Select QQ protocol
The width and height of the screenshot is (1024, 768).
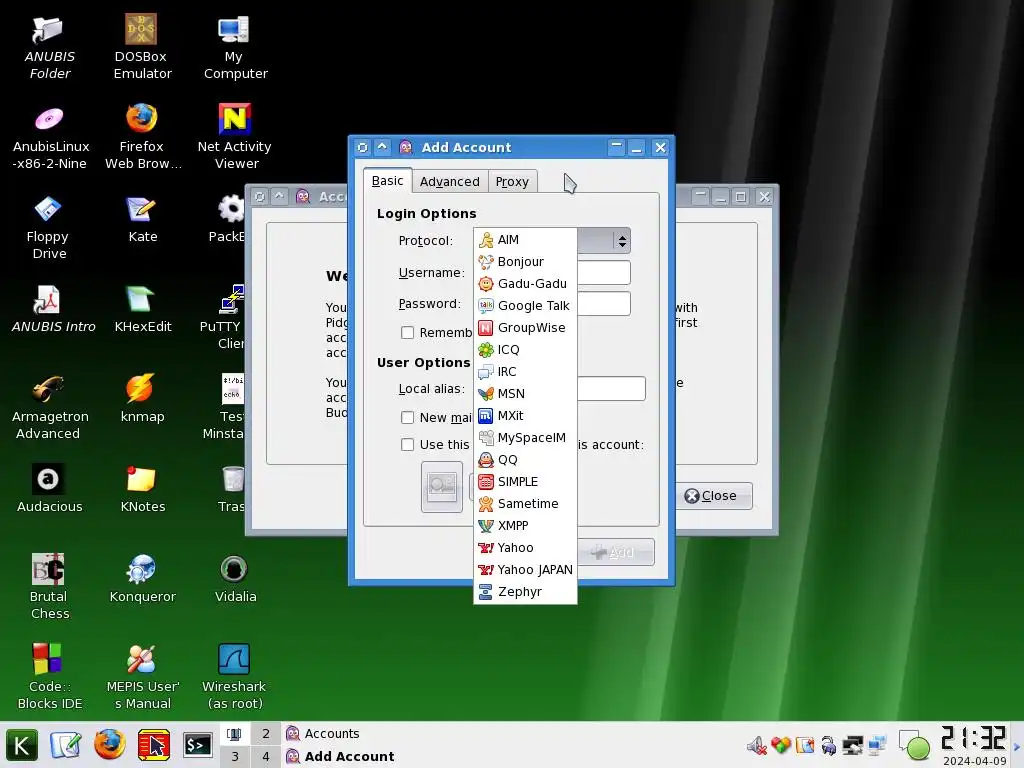pyautogui.click(x=525, y=460)
